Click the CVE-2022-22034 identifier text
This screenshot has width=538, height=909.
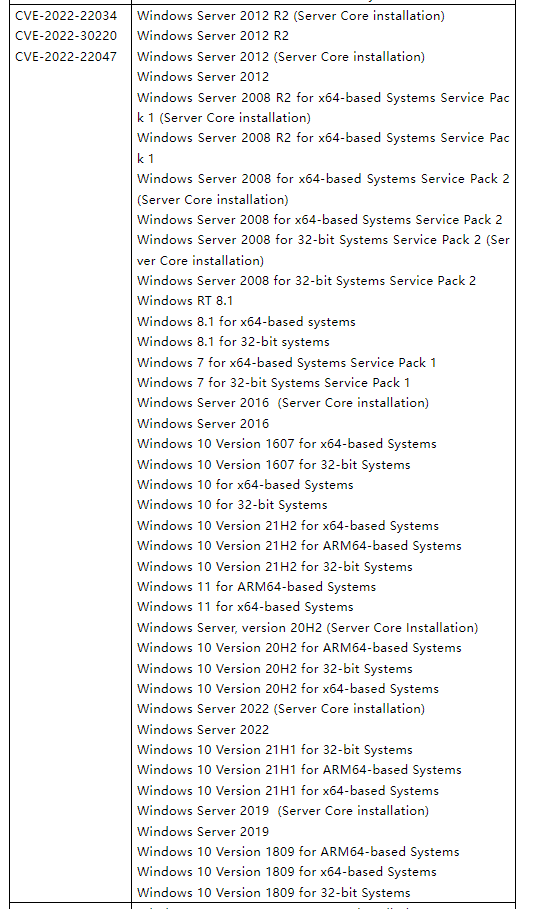coord(66,16)
